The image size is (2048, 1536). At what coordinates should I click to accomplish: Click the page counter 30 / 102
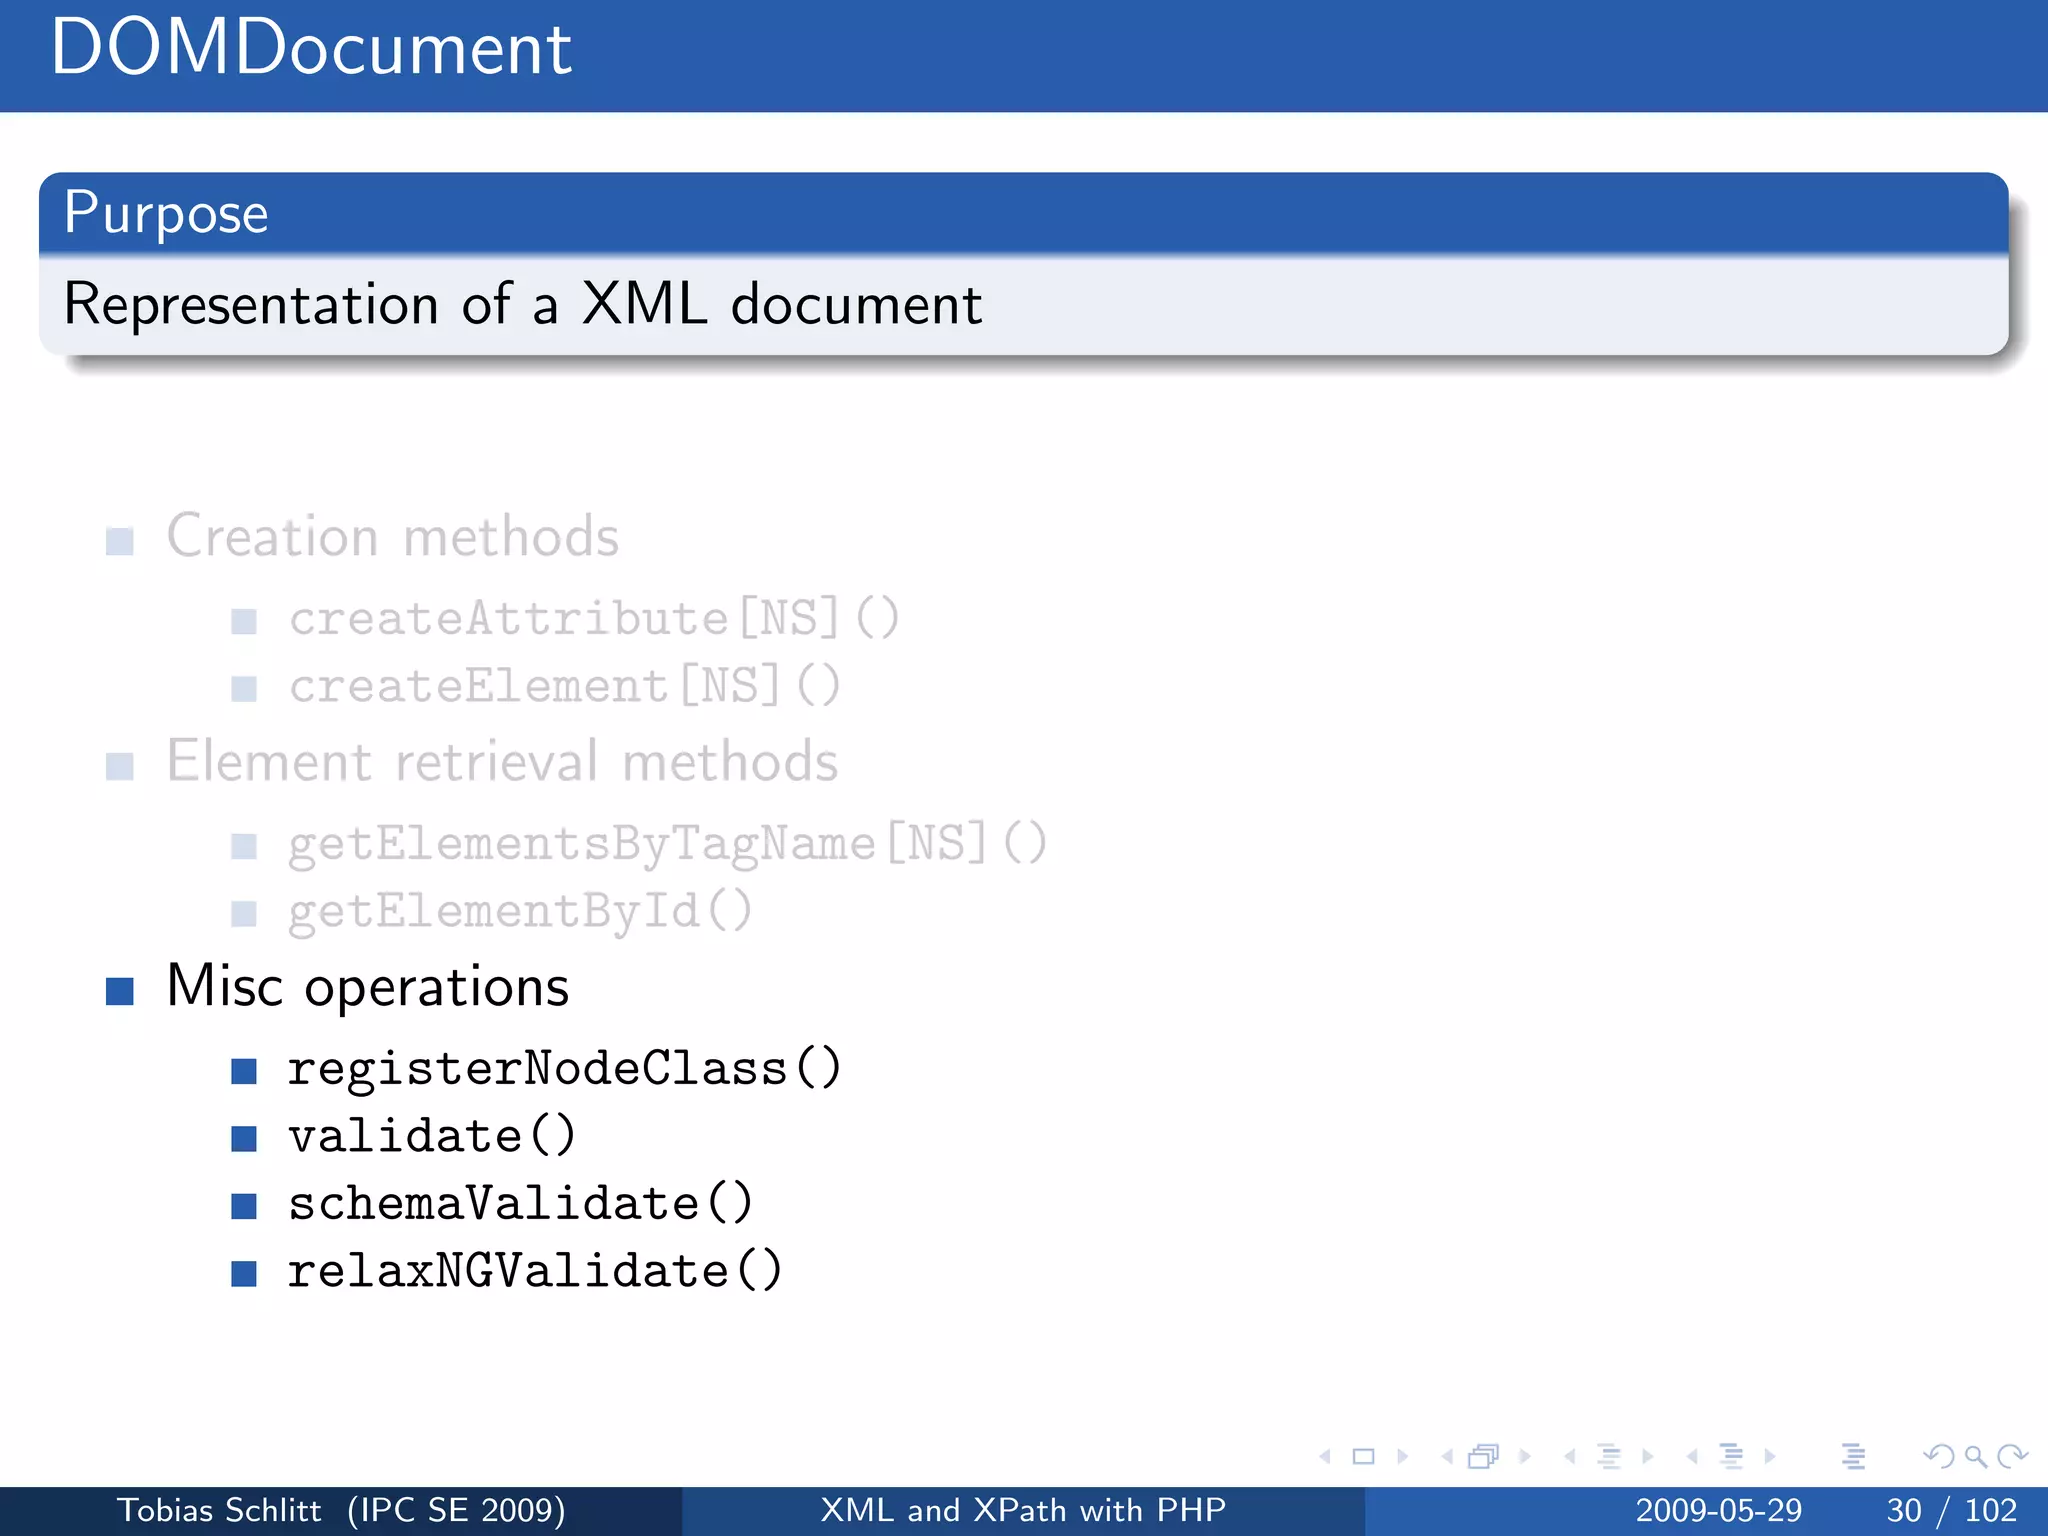click(1951, 1510)
